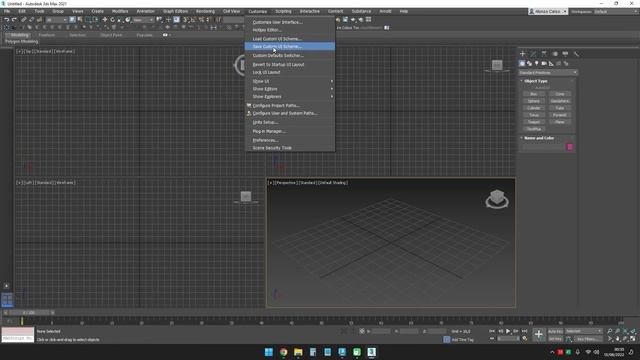The height and width of the screenshot is (360, 640).
Task: Open the Rendering menu in menu bar
Action: (205, 11)
